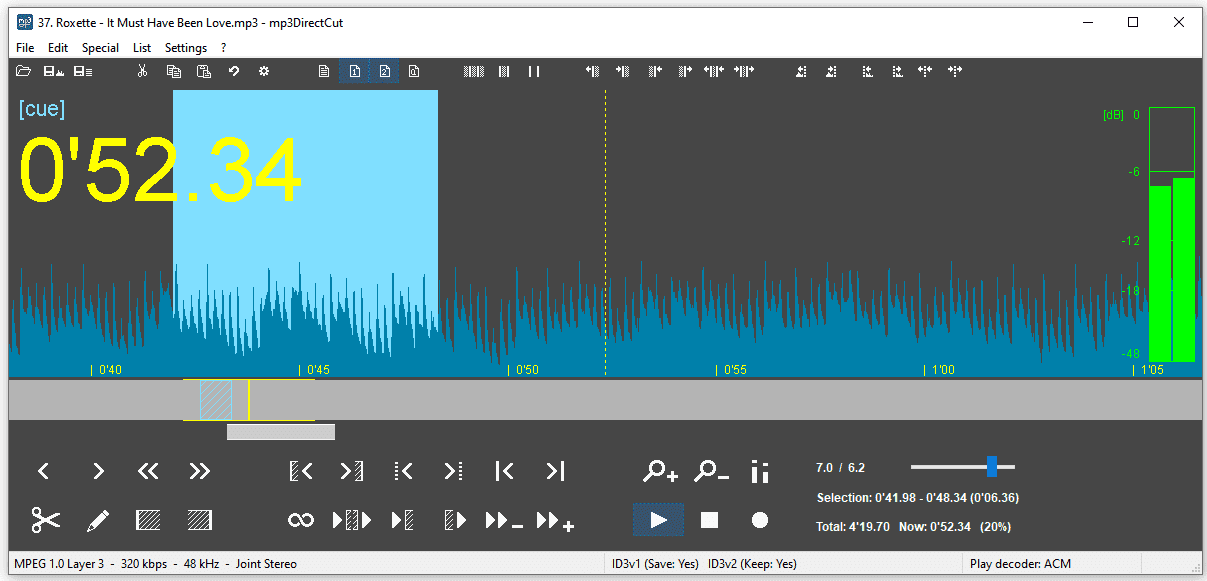
Task: Click the blue slider handle near 7.0 / 6.2
Action: tap(992, 466)
